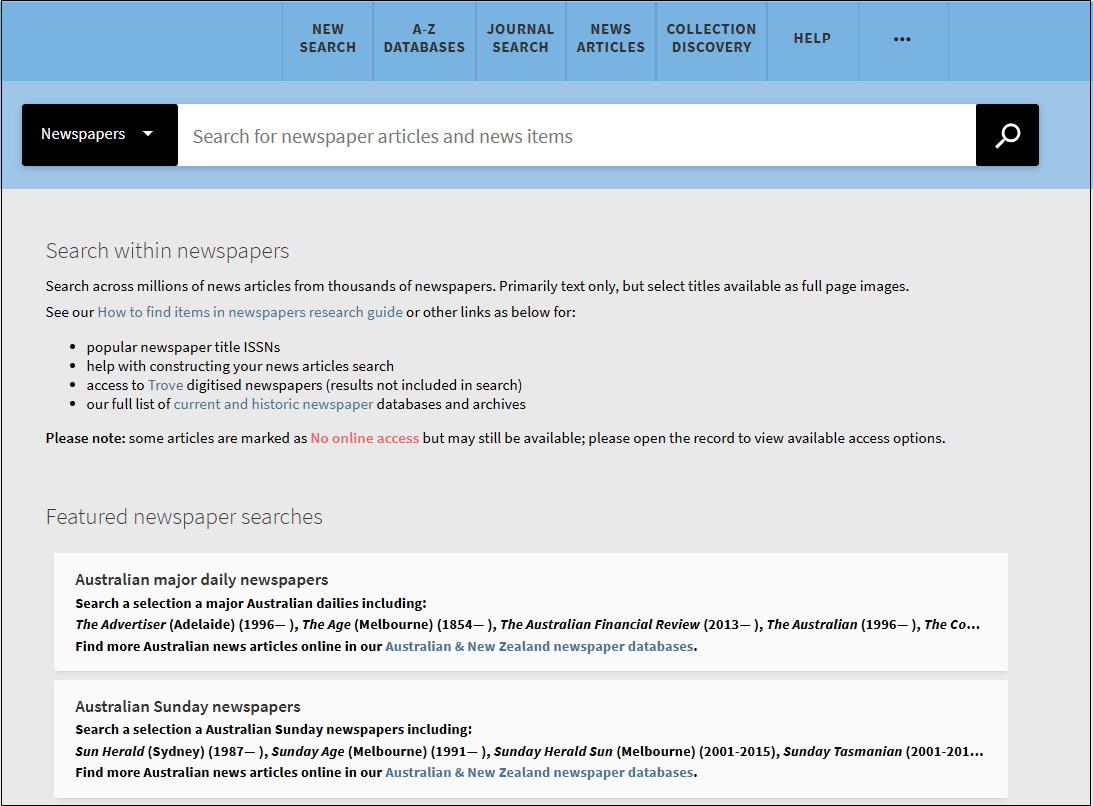Screen dimensions: 1093x806
Task: Select News Articles in the navigation bar
Action: point(610,39)
